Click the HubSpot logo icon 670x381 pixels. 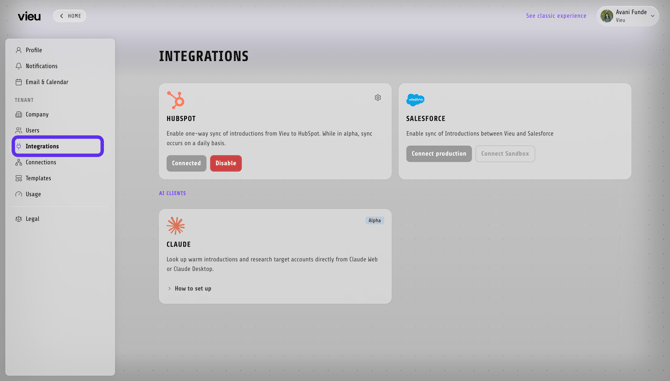tap(176, 100)
